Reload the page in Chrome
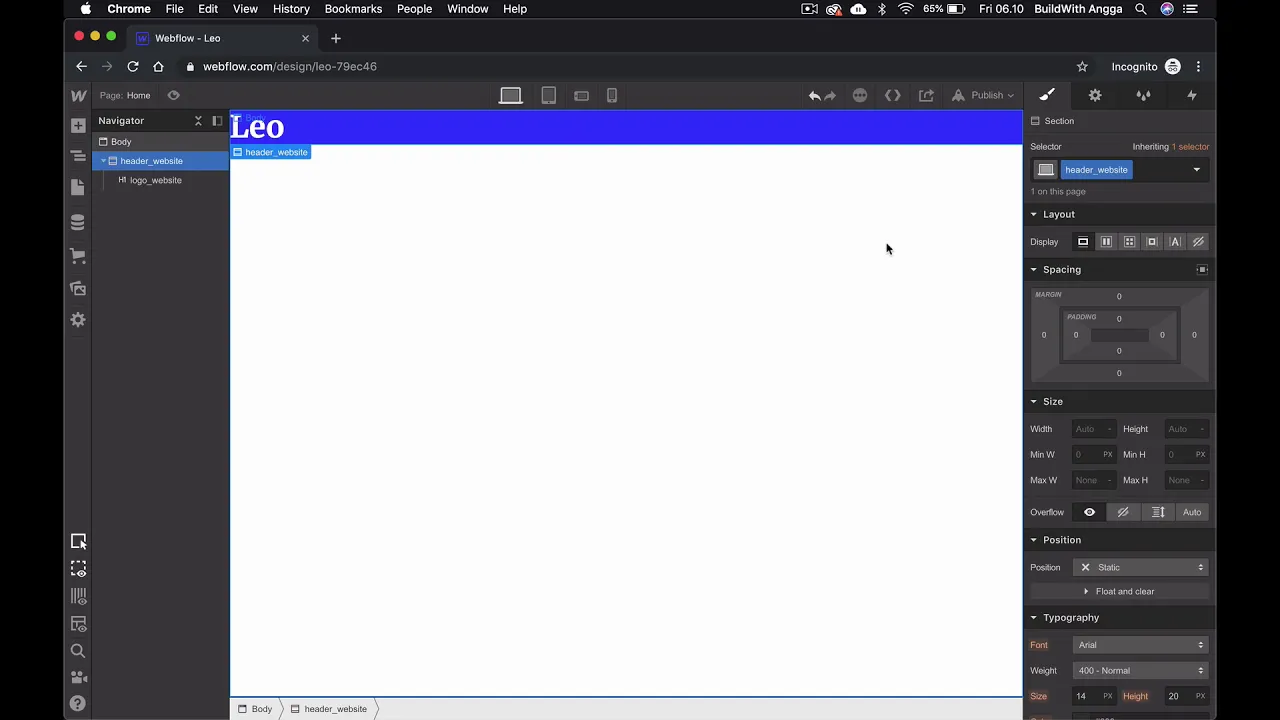 point(132,67)
